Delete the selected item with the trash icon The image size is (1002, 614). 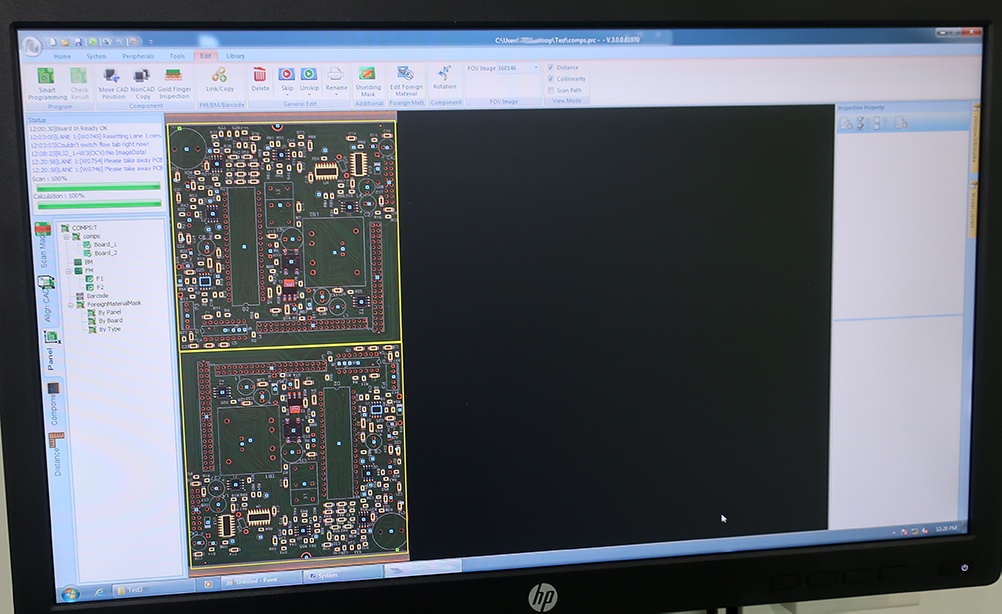coord(259,79)
